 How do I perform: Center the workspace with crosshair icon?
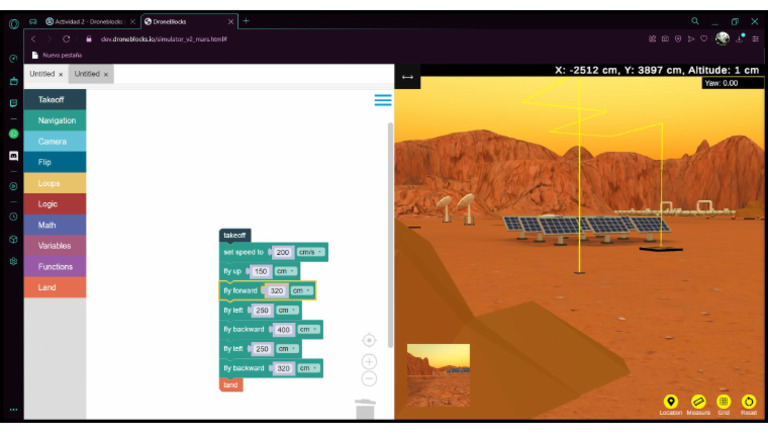(x=369, y=340)
